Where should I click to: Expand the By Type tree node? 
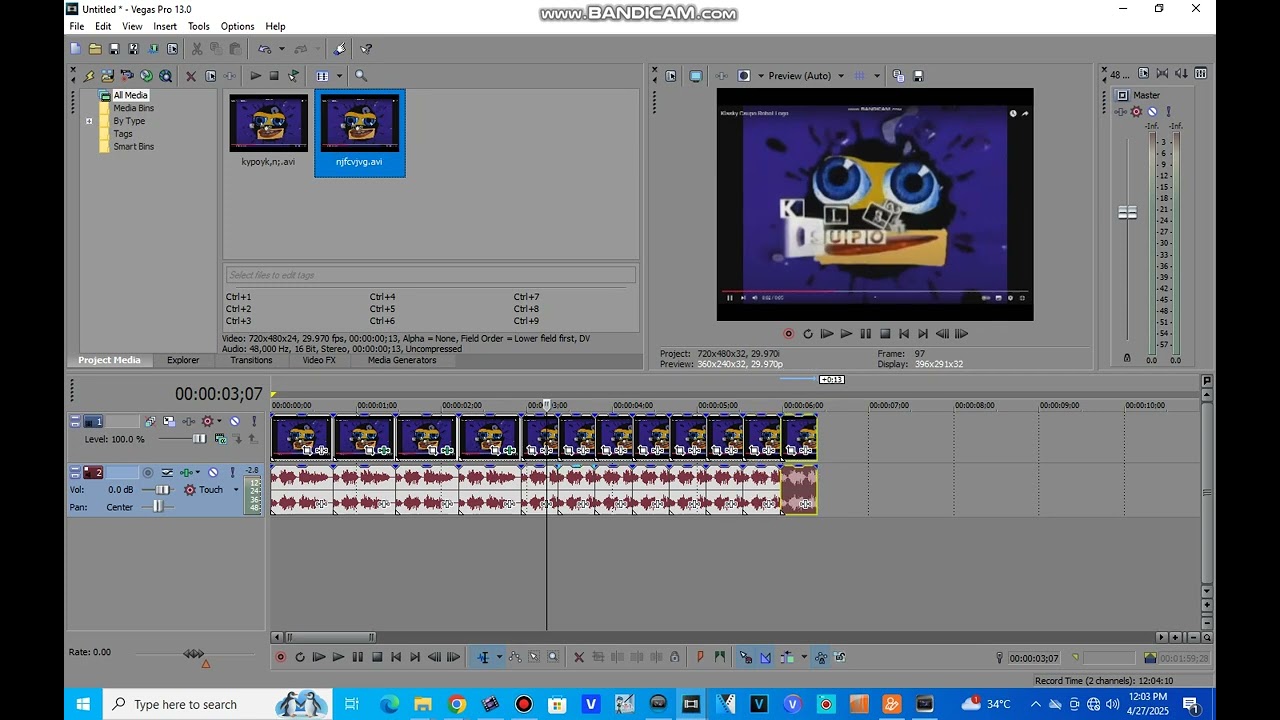[89, 121]
